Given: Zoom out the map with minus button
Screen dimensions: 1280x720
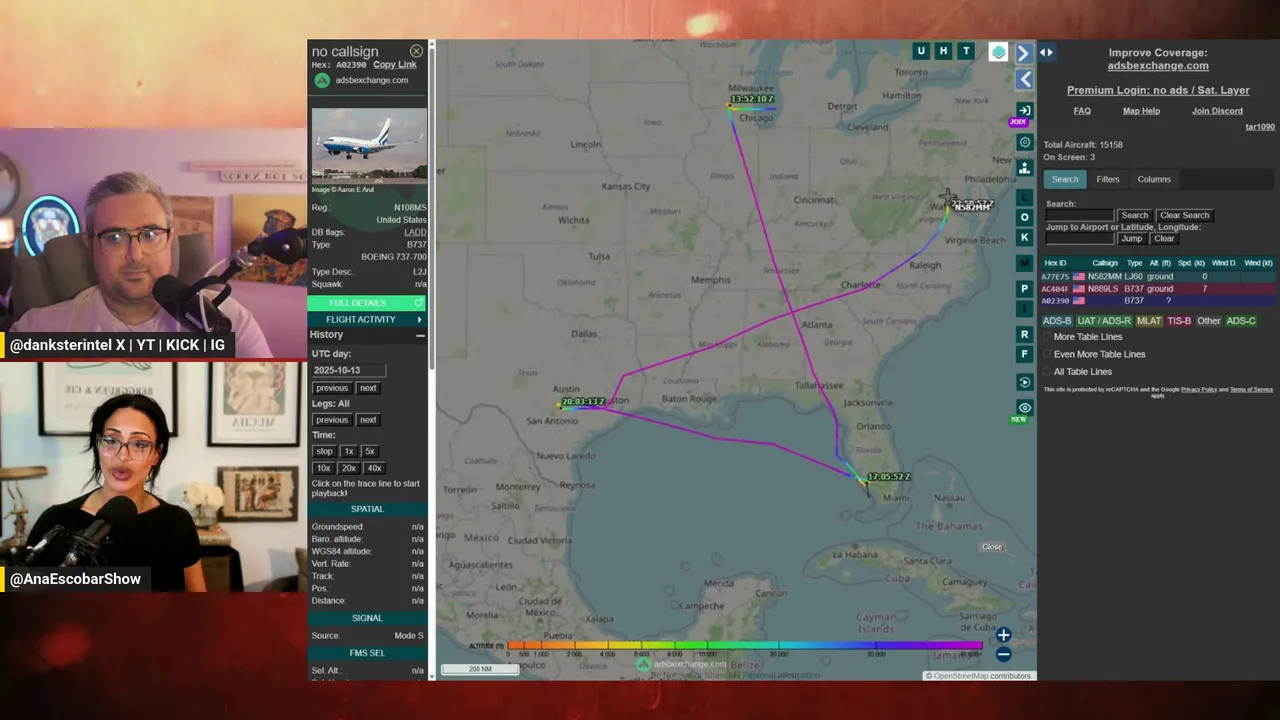Looking at the screenshot, I should [x=1003, y=654].
